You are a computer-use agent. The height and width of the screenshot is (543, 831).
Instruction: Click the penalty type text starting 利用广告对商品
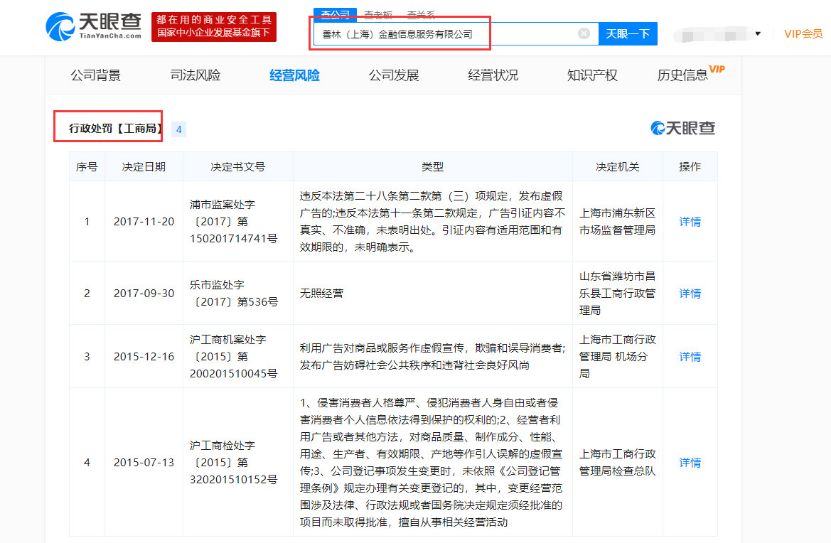[432, 357]
